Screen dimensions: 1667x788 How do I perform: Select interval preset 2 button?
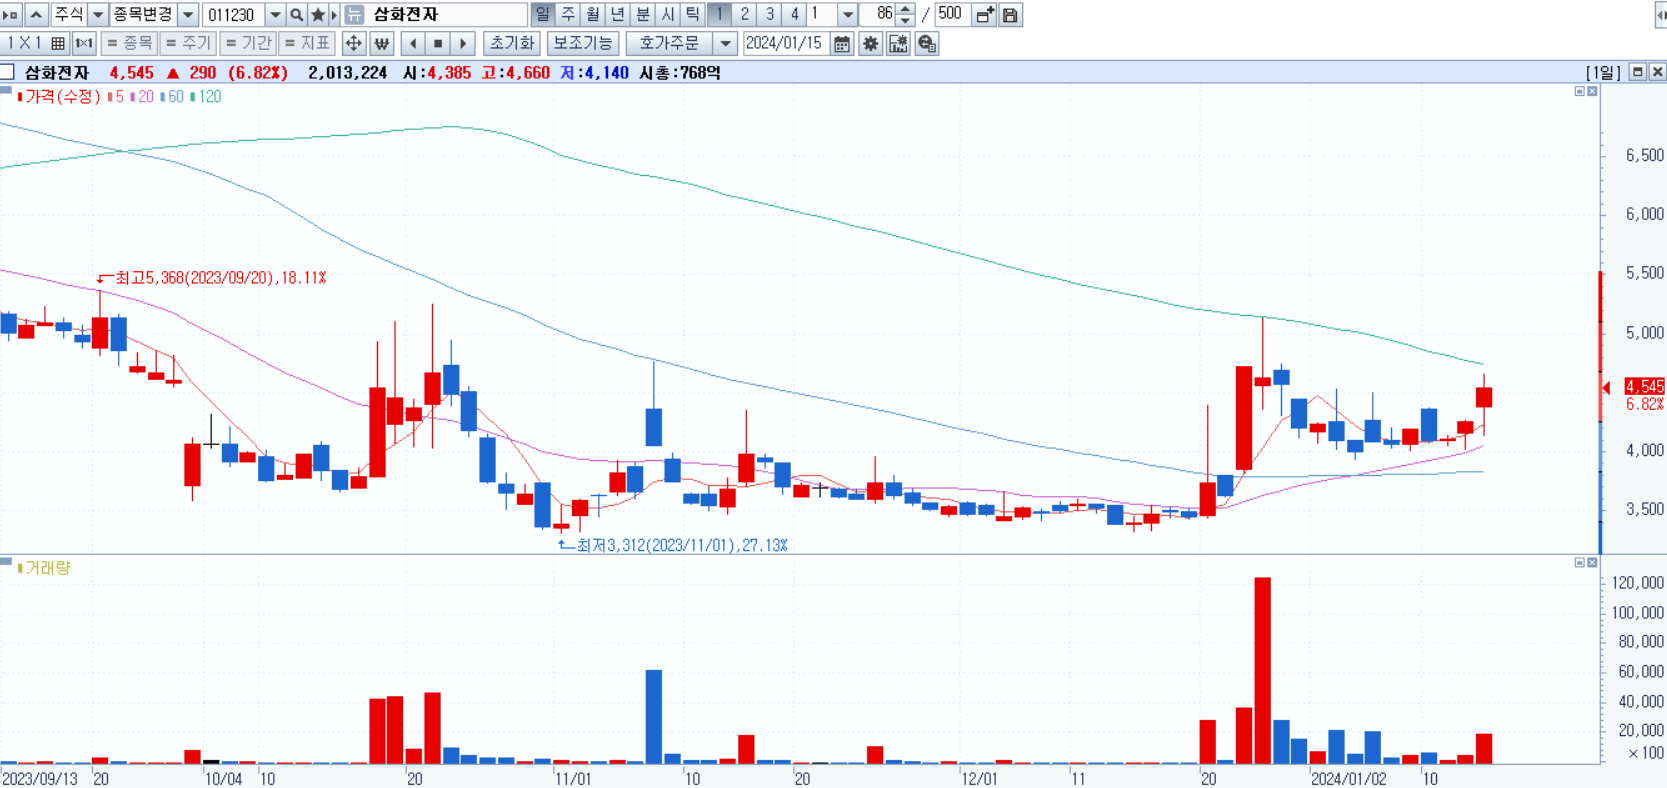click(x=744, y=15)
